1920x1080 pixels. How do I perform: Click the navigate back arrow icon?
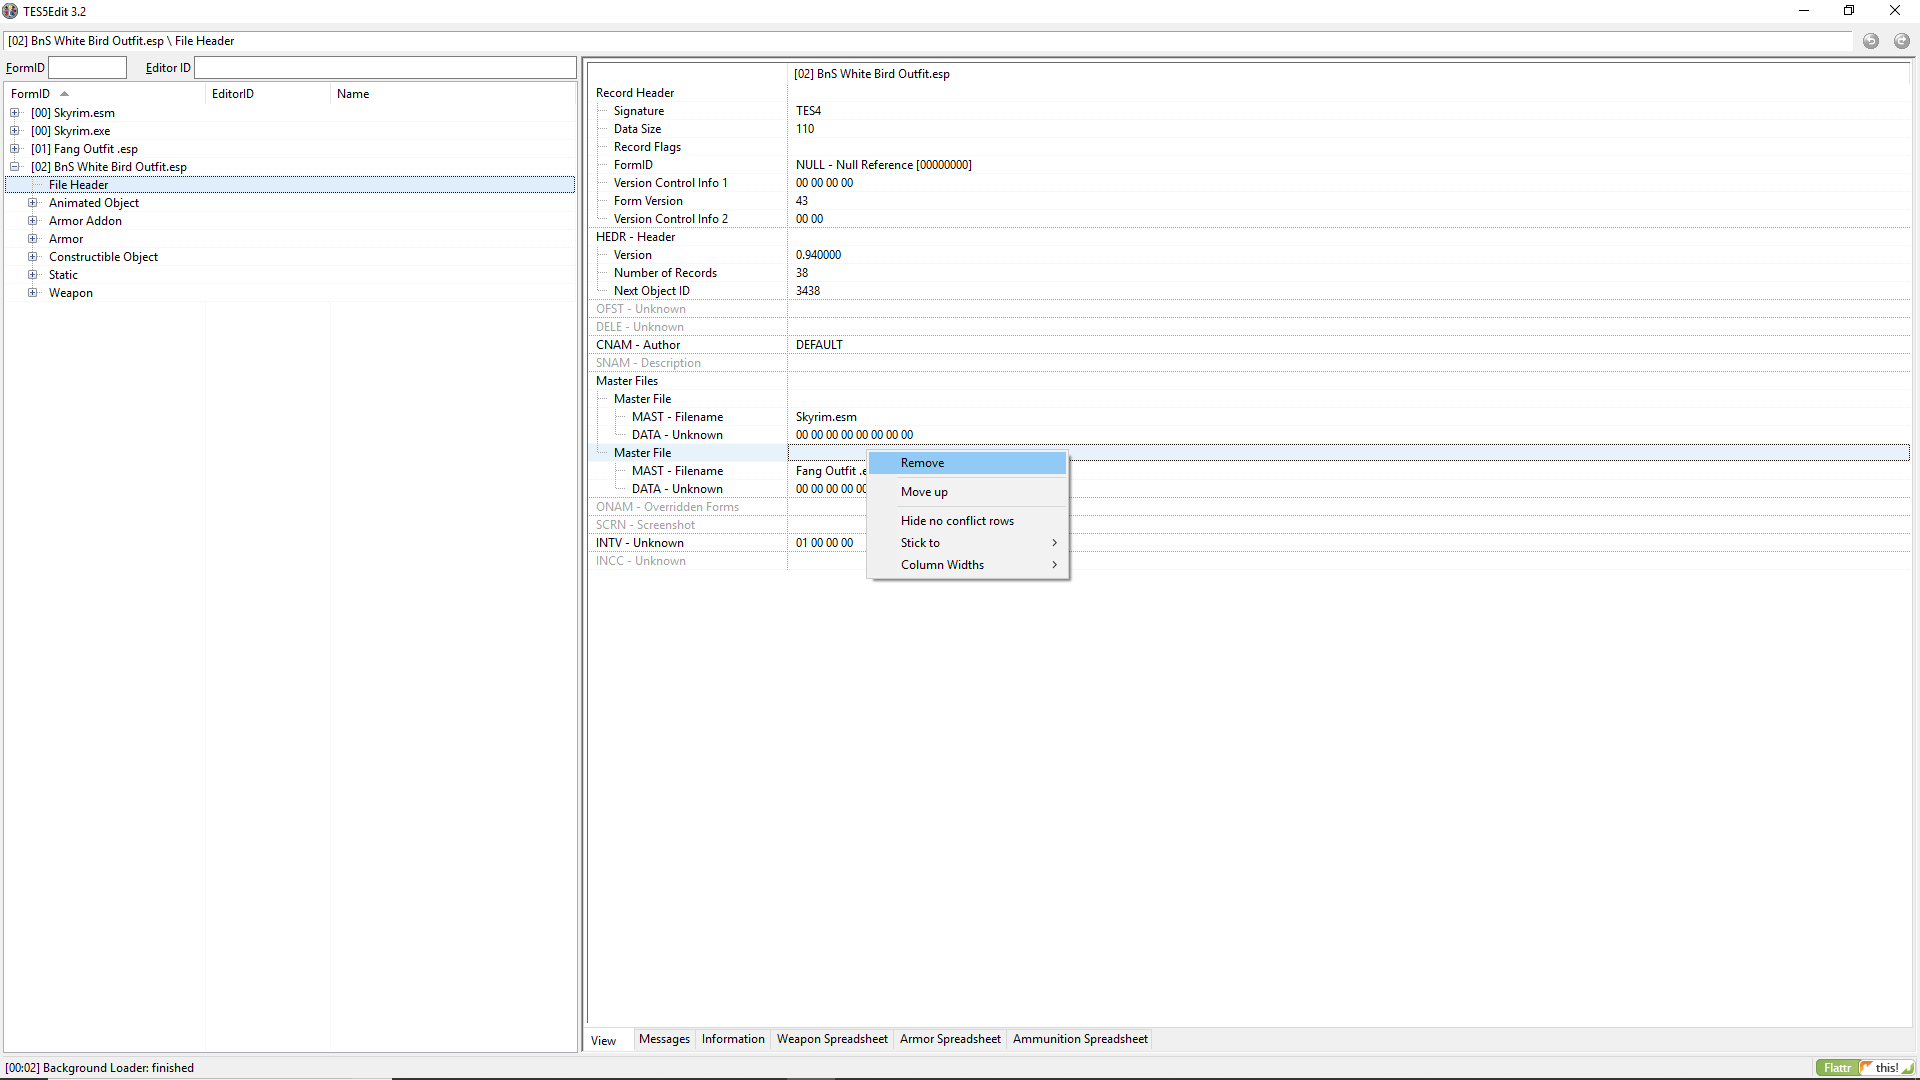pos(1871,41)
